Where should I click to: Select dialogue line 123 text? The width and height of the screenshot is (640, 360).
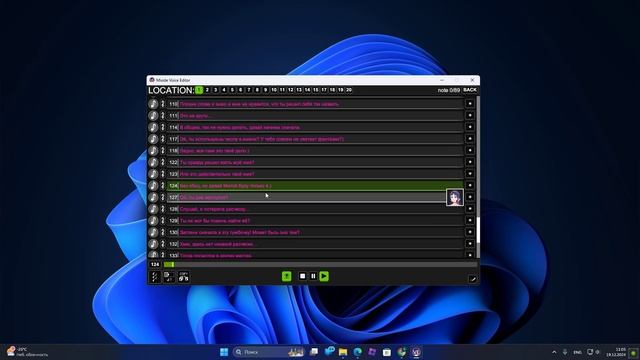click(217, 174)
